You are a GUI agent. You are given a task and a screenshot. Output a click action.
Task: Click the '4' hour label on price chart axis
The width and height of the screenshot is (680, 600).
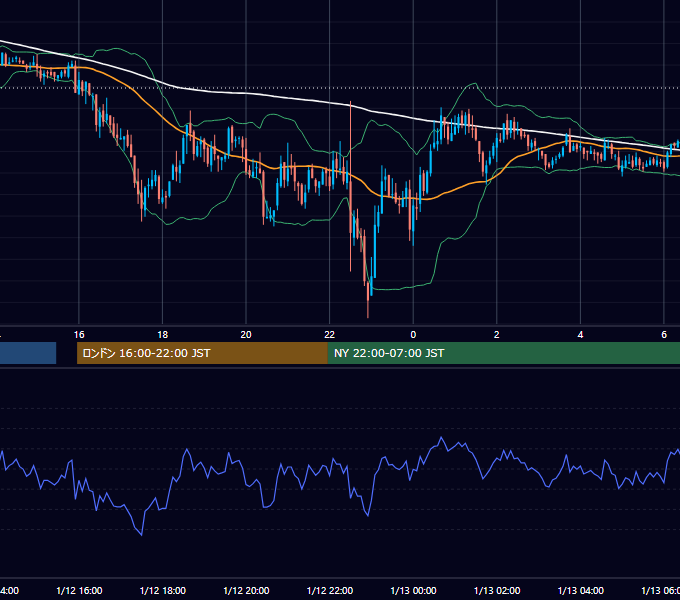pyautogui.click(x=580, y=335)
